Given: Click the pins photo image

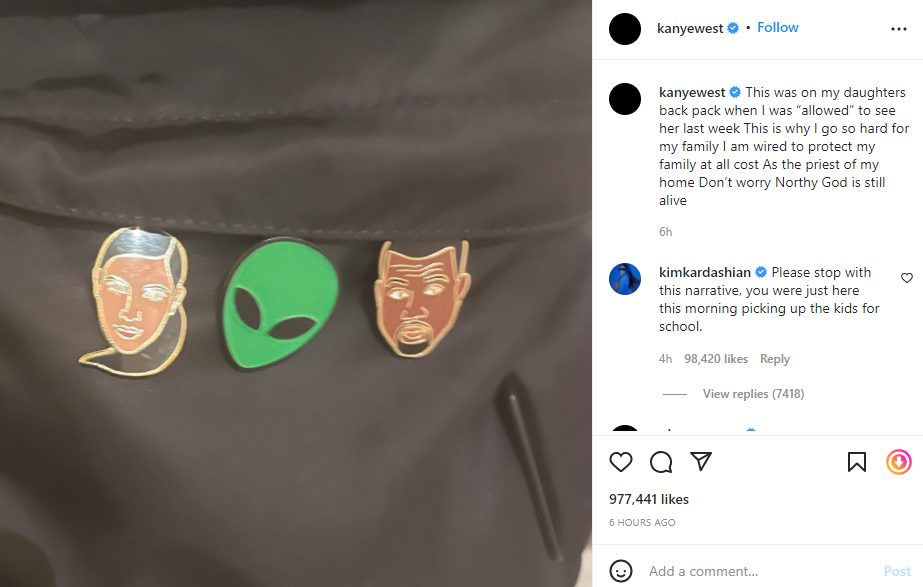Looking at the screenshot, I should point(296,293).
